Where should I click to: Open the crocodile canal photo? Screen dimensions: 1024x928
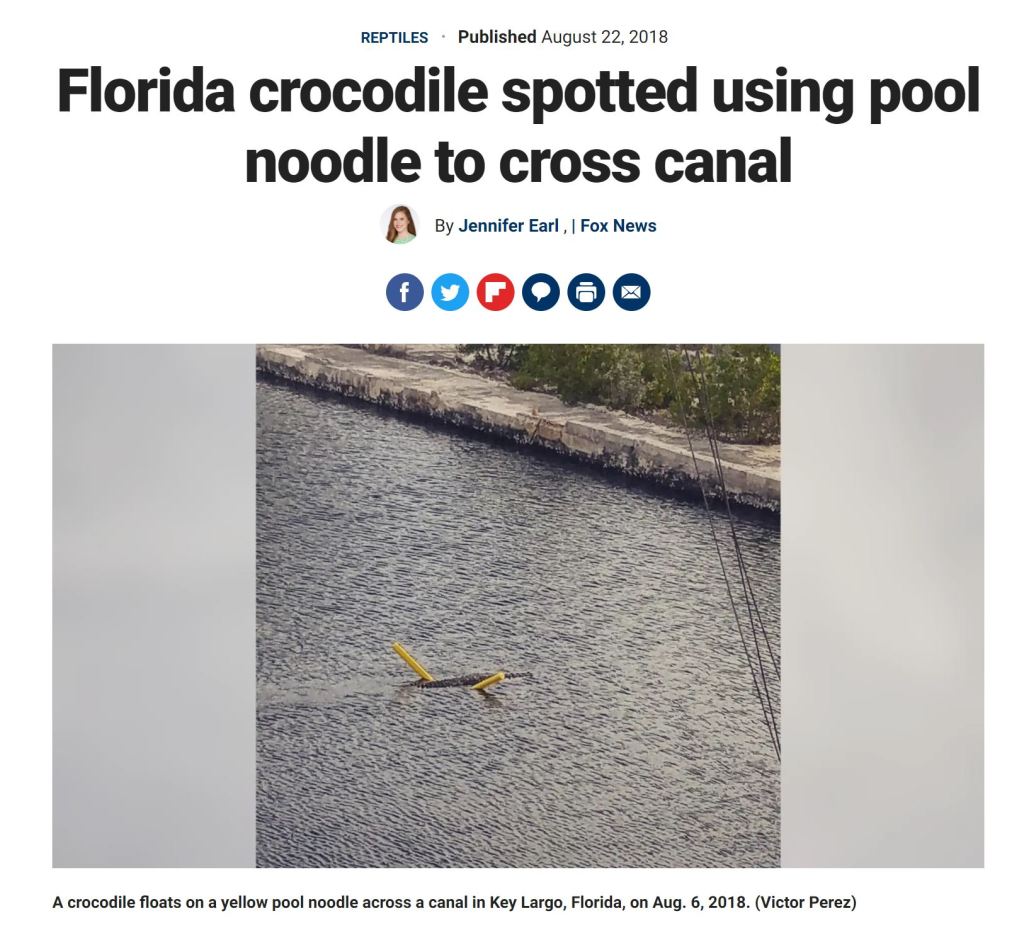(x=518, y=605)
